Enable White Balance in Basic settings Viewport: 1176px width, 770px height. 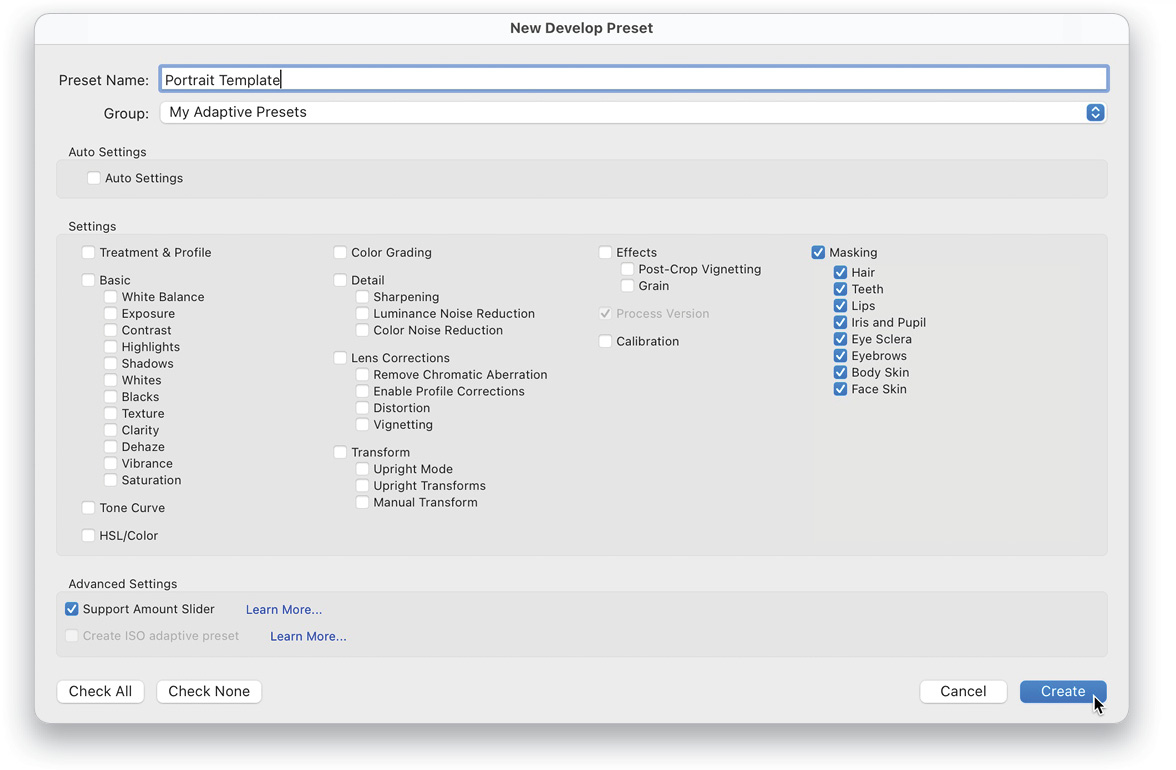coord(111,298)
